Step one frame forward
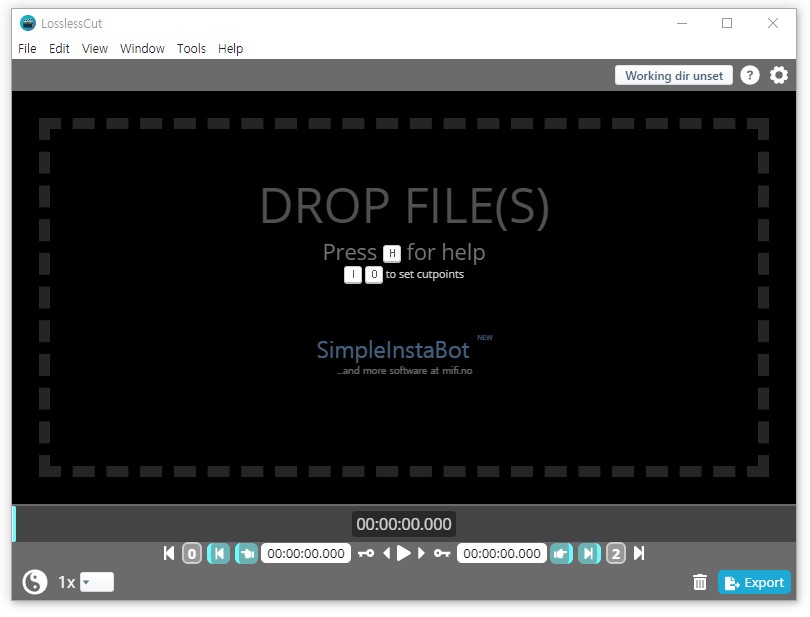Screen dimensions: 810x617 tap(421, 553)
